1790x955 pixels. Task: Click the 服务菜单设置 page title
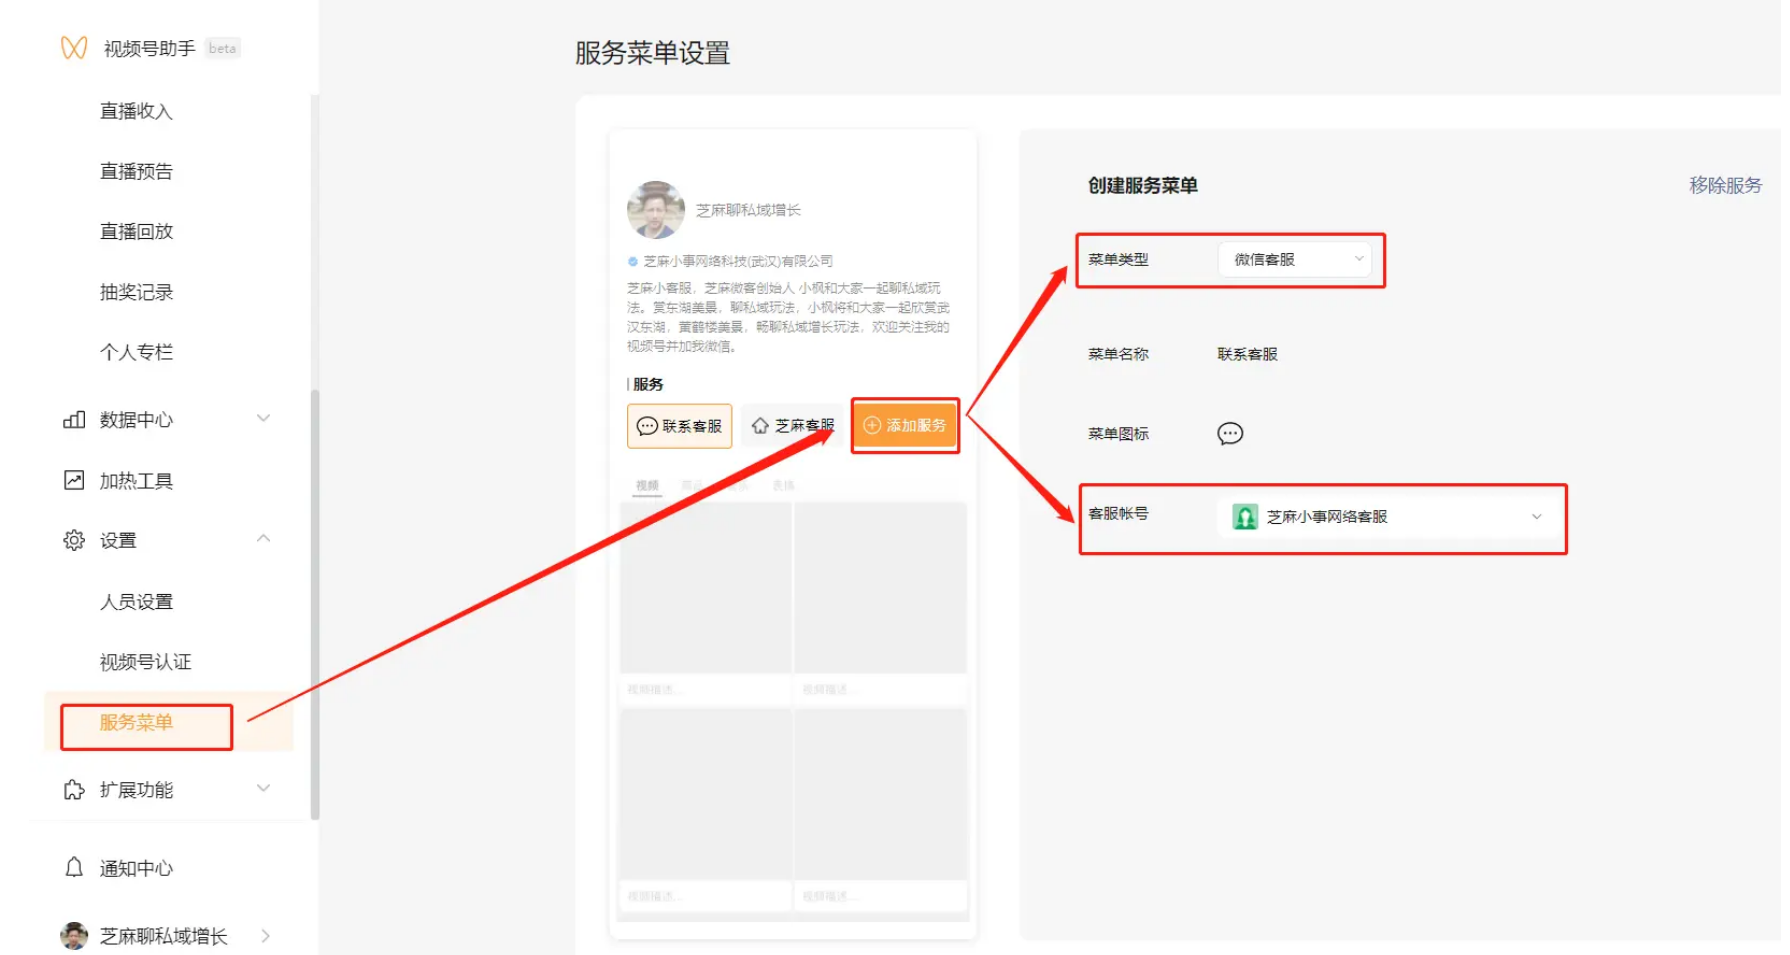pyautogui.click(x=652, y=53)
